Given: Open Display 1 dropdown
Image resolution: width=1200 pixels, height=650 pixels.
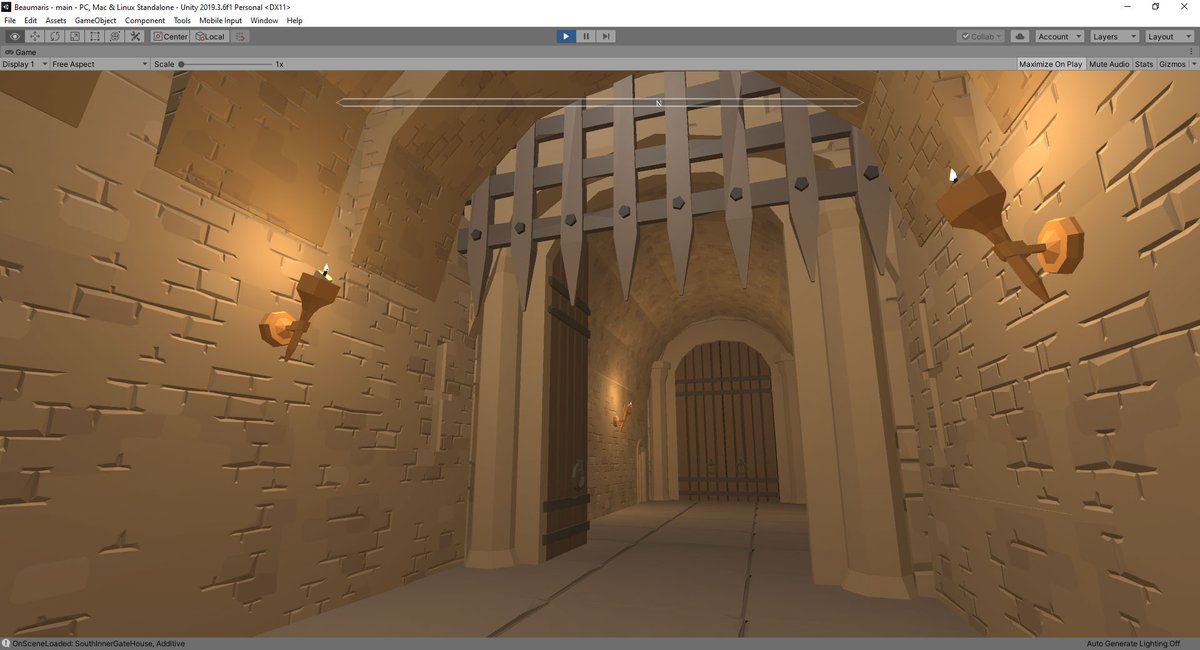Looking at the screenshot, I should 25,64.
